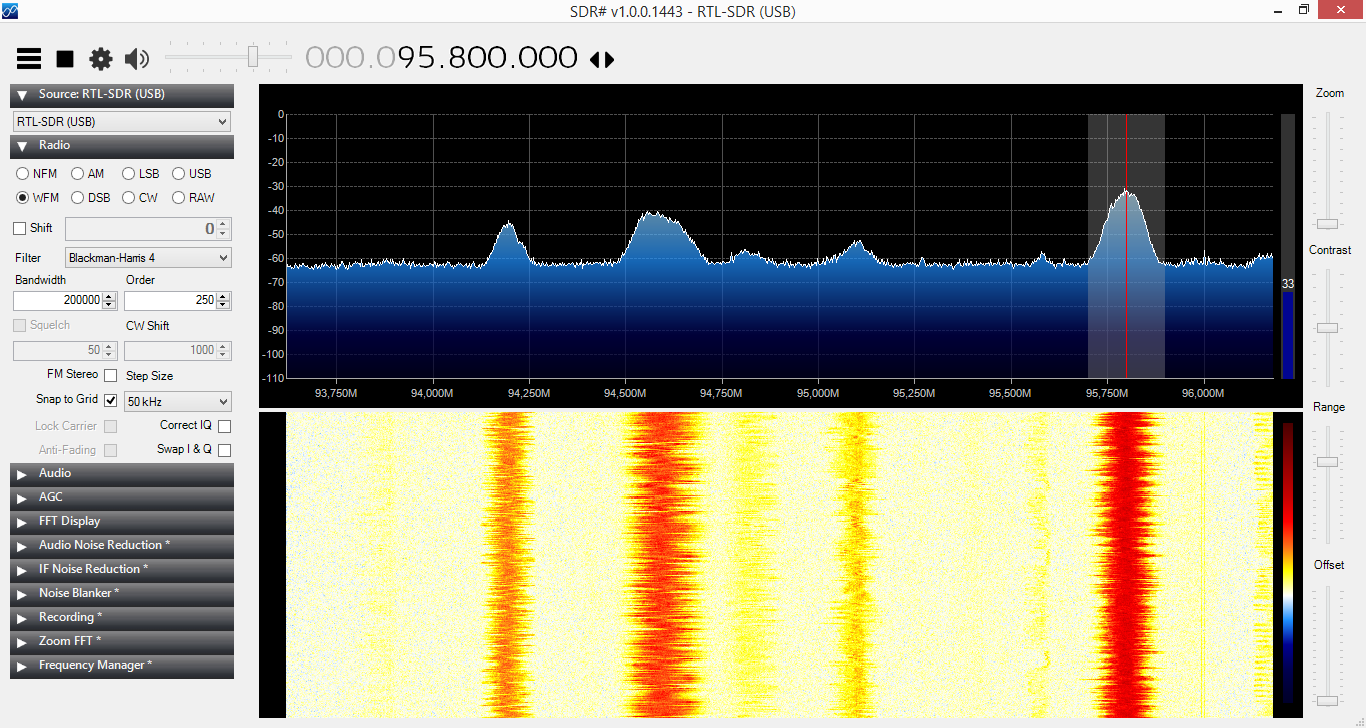
Task: Select the NFM radio mode
Action: [x=23, y=174]
